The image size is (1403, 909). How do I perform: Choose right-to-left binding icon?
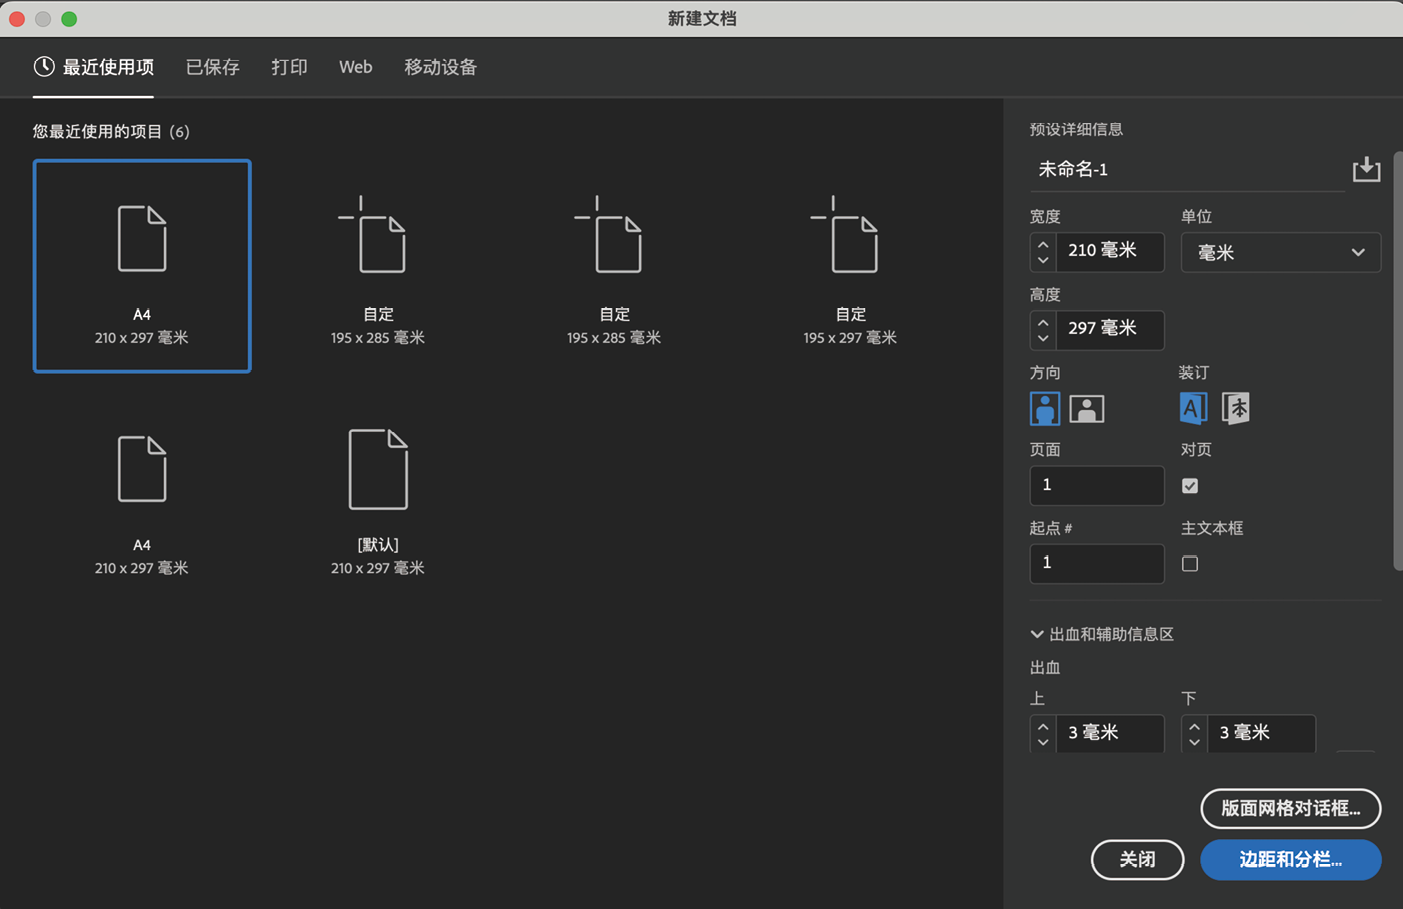1236,408
